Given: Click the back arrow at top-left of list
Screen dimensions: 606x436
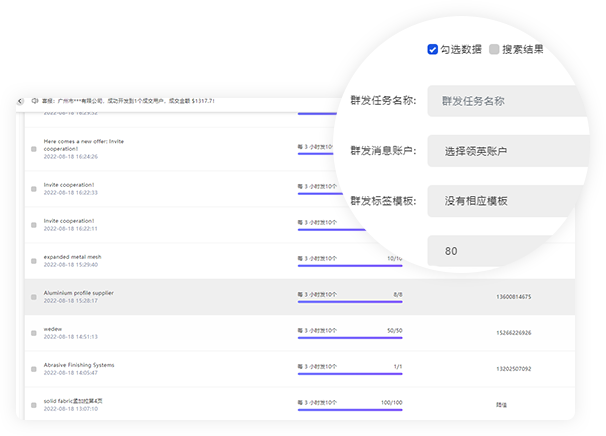Looking at the screenshot, I should pyautogui.click(x=20, y=101).
